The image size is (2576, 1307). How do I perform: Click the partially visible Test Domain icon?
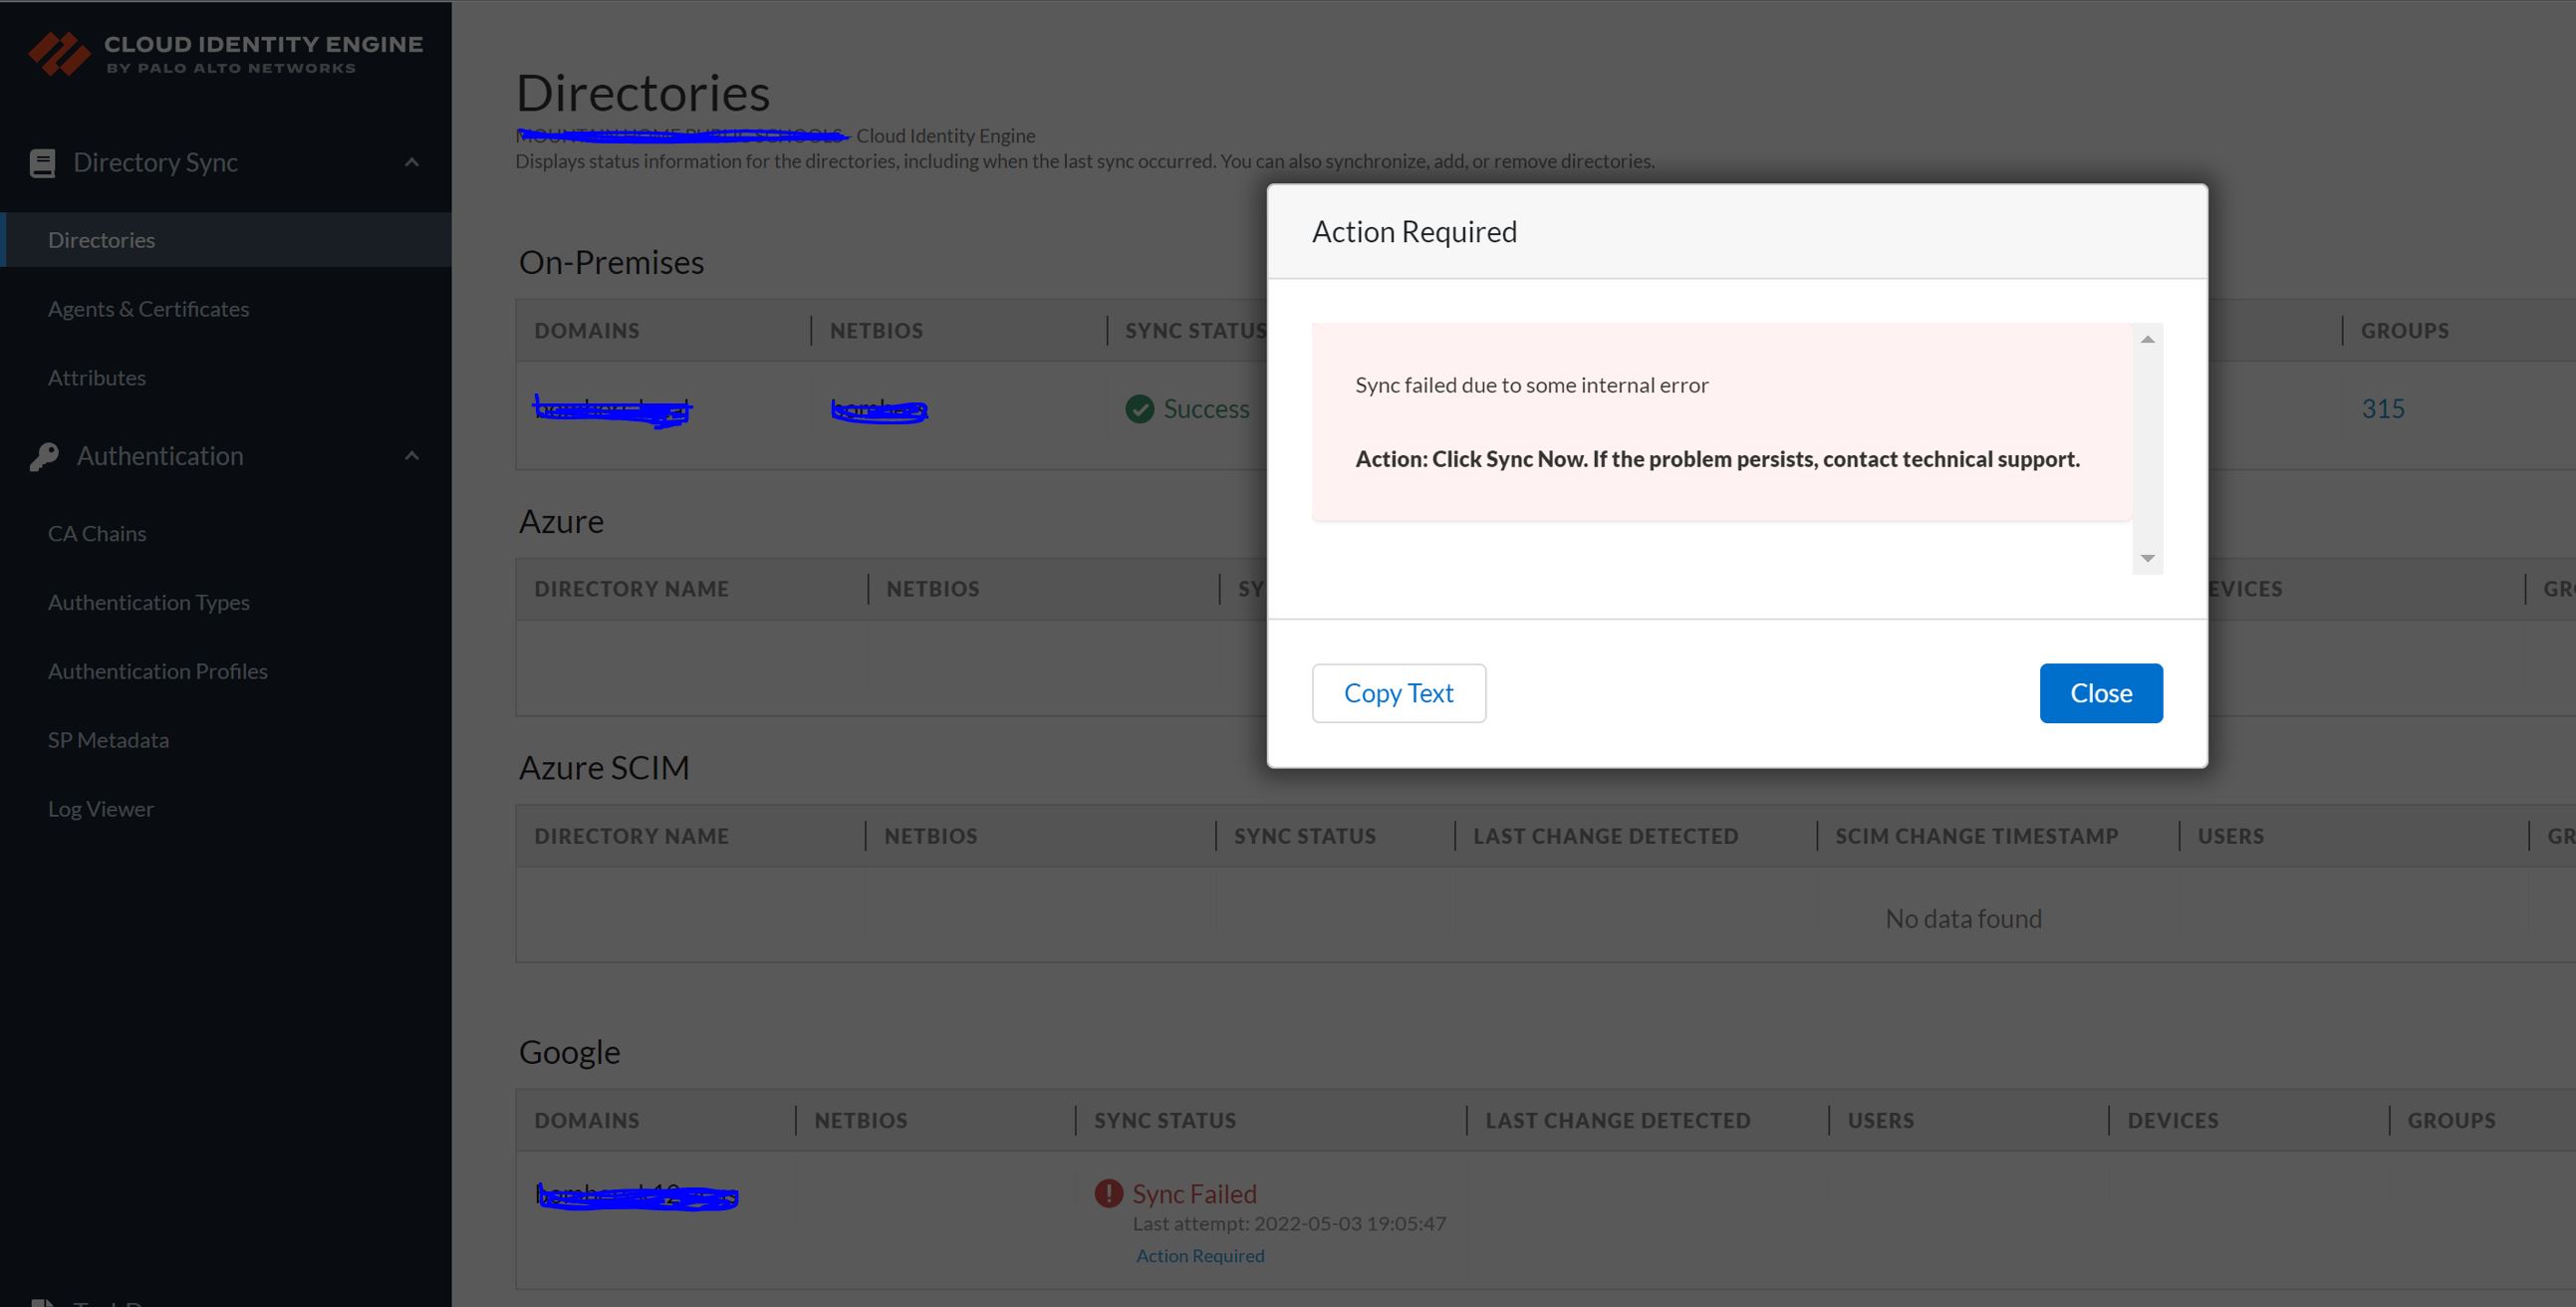click(42, 1300)
